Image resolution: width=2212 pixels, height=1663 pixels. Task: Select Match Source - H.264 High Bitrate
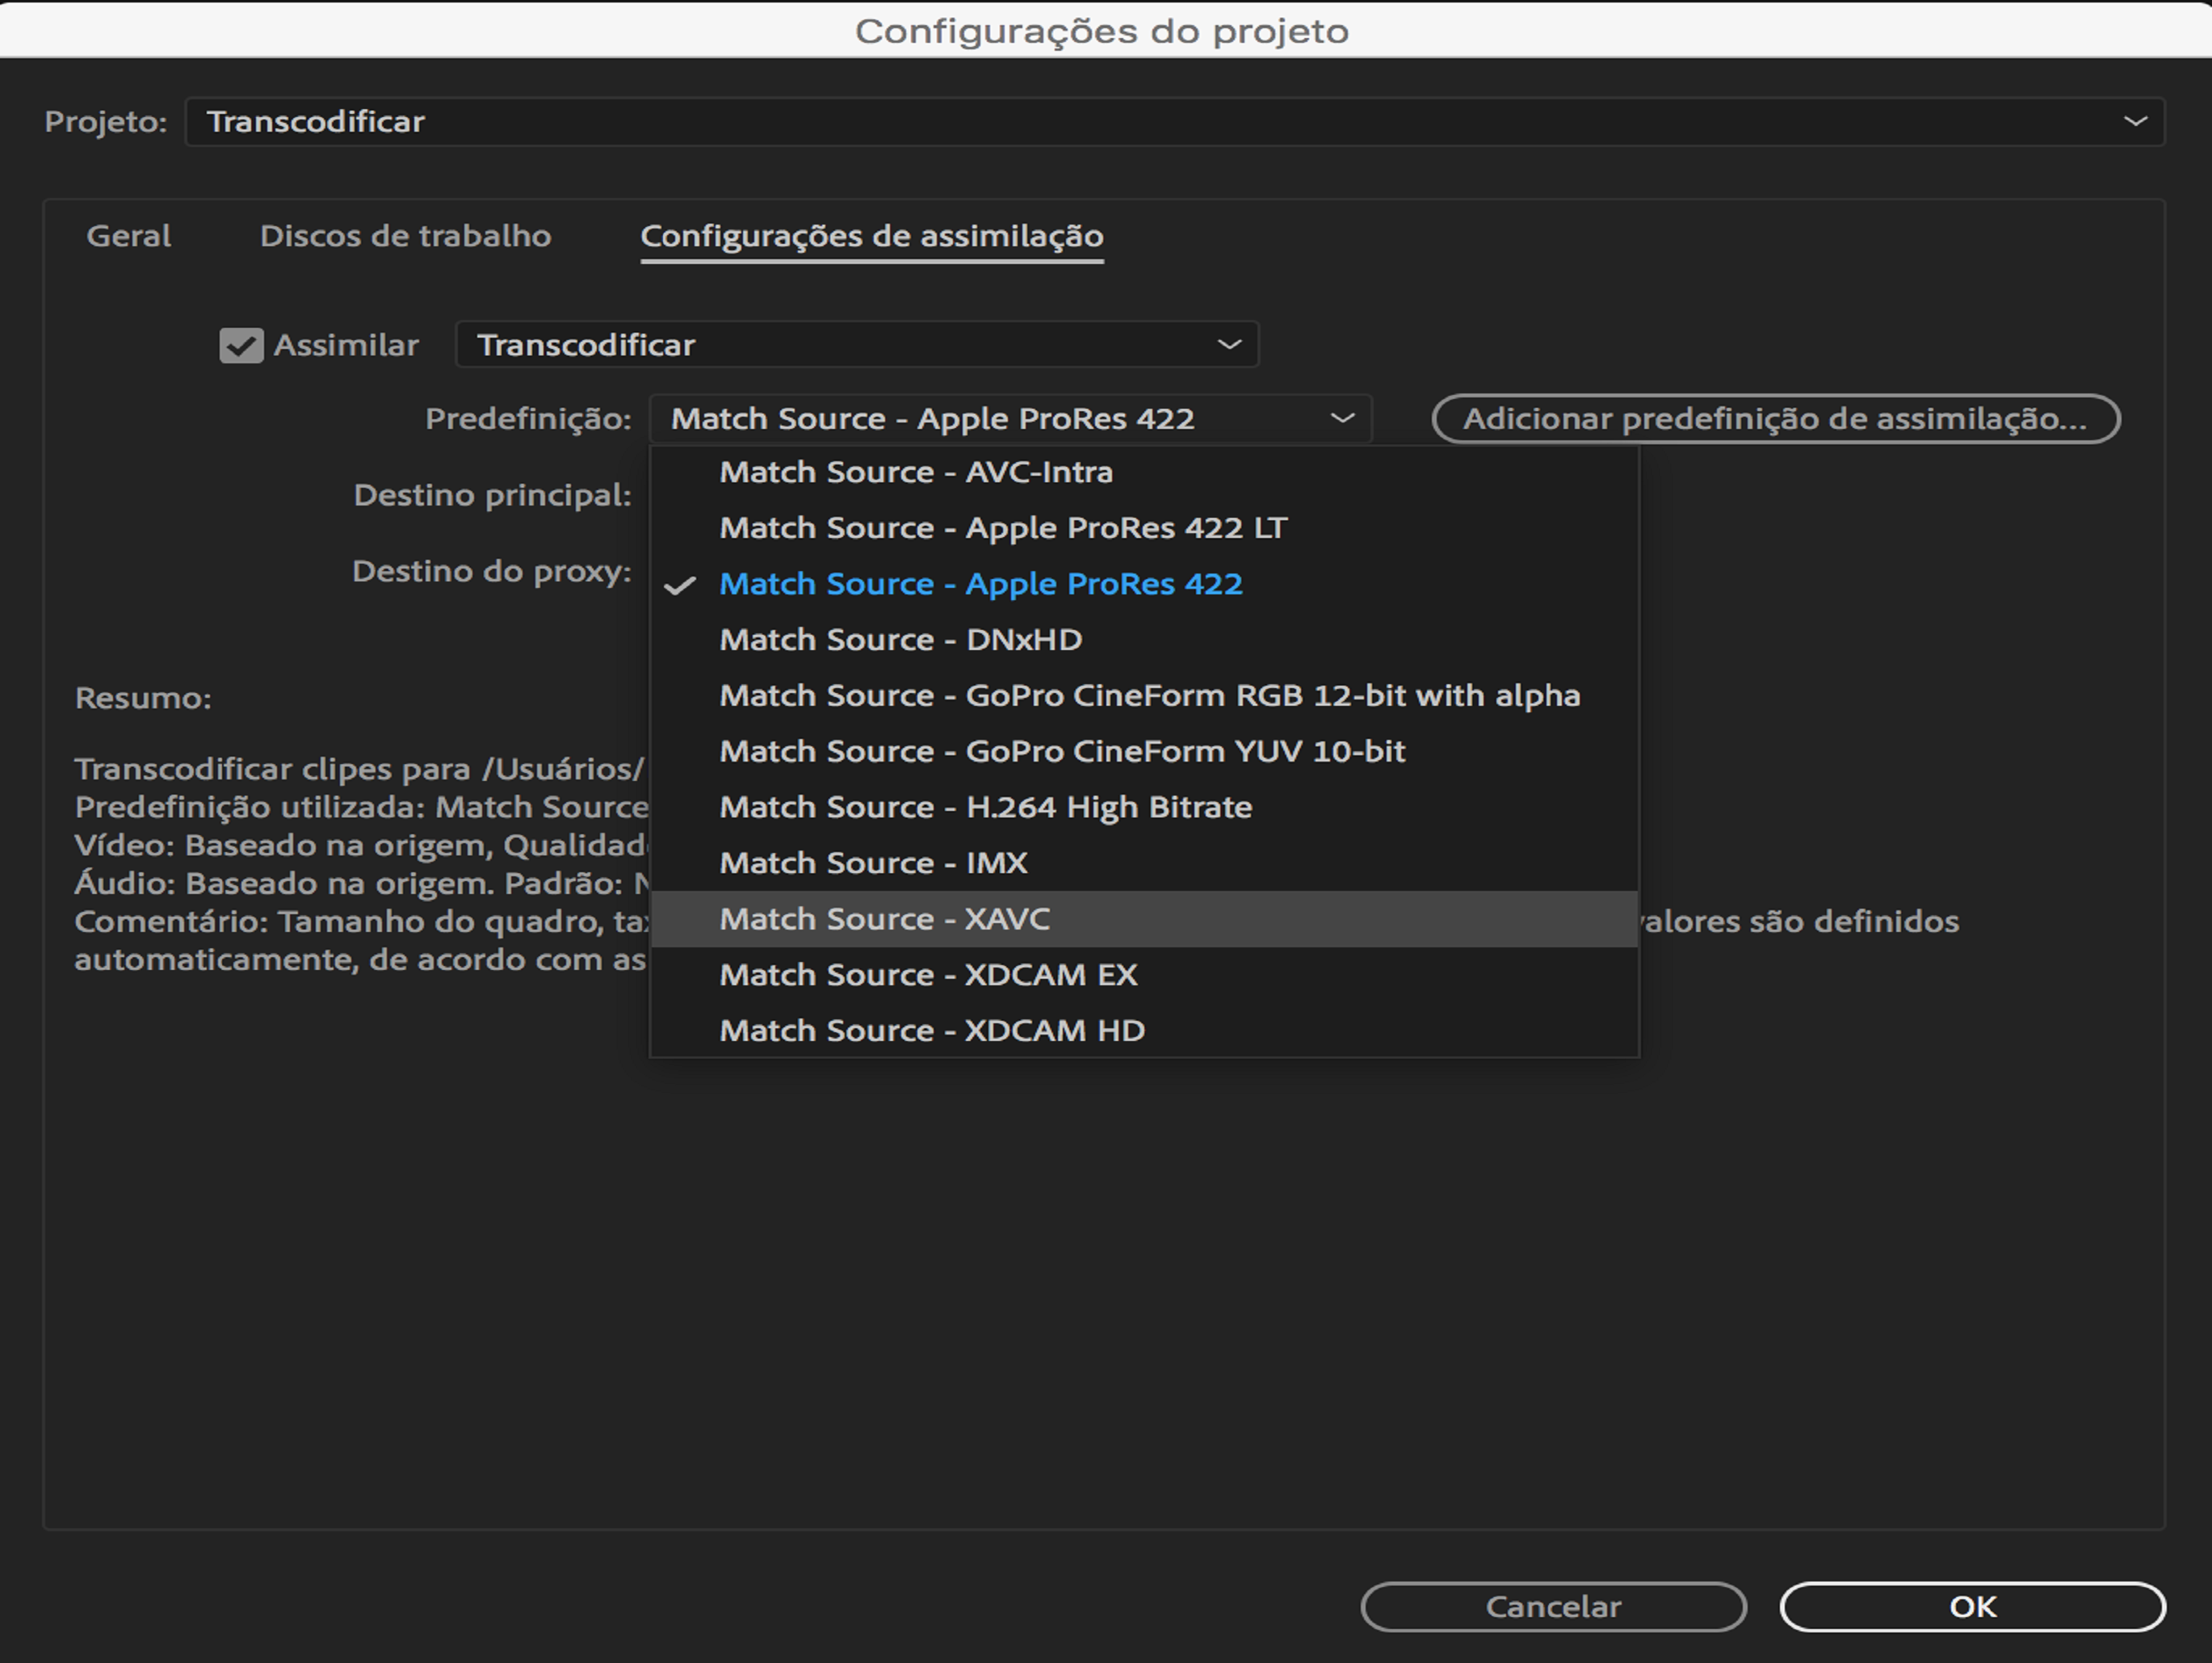(x=985, y=808)
